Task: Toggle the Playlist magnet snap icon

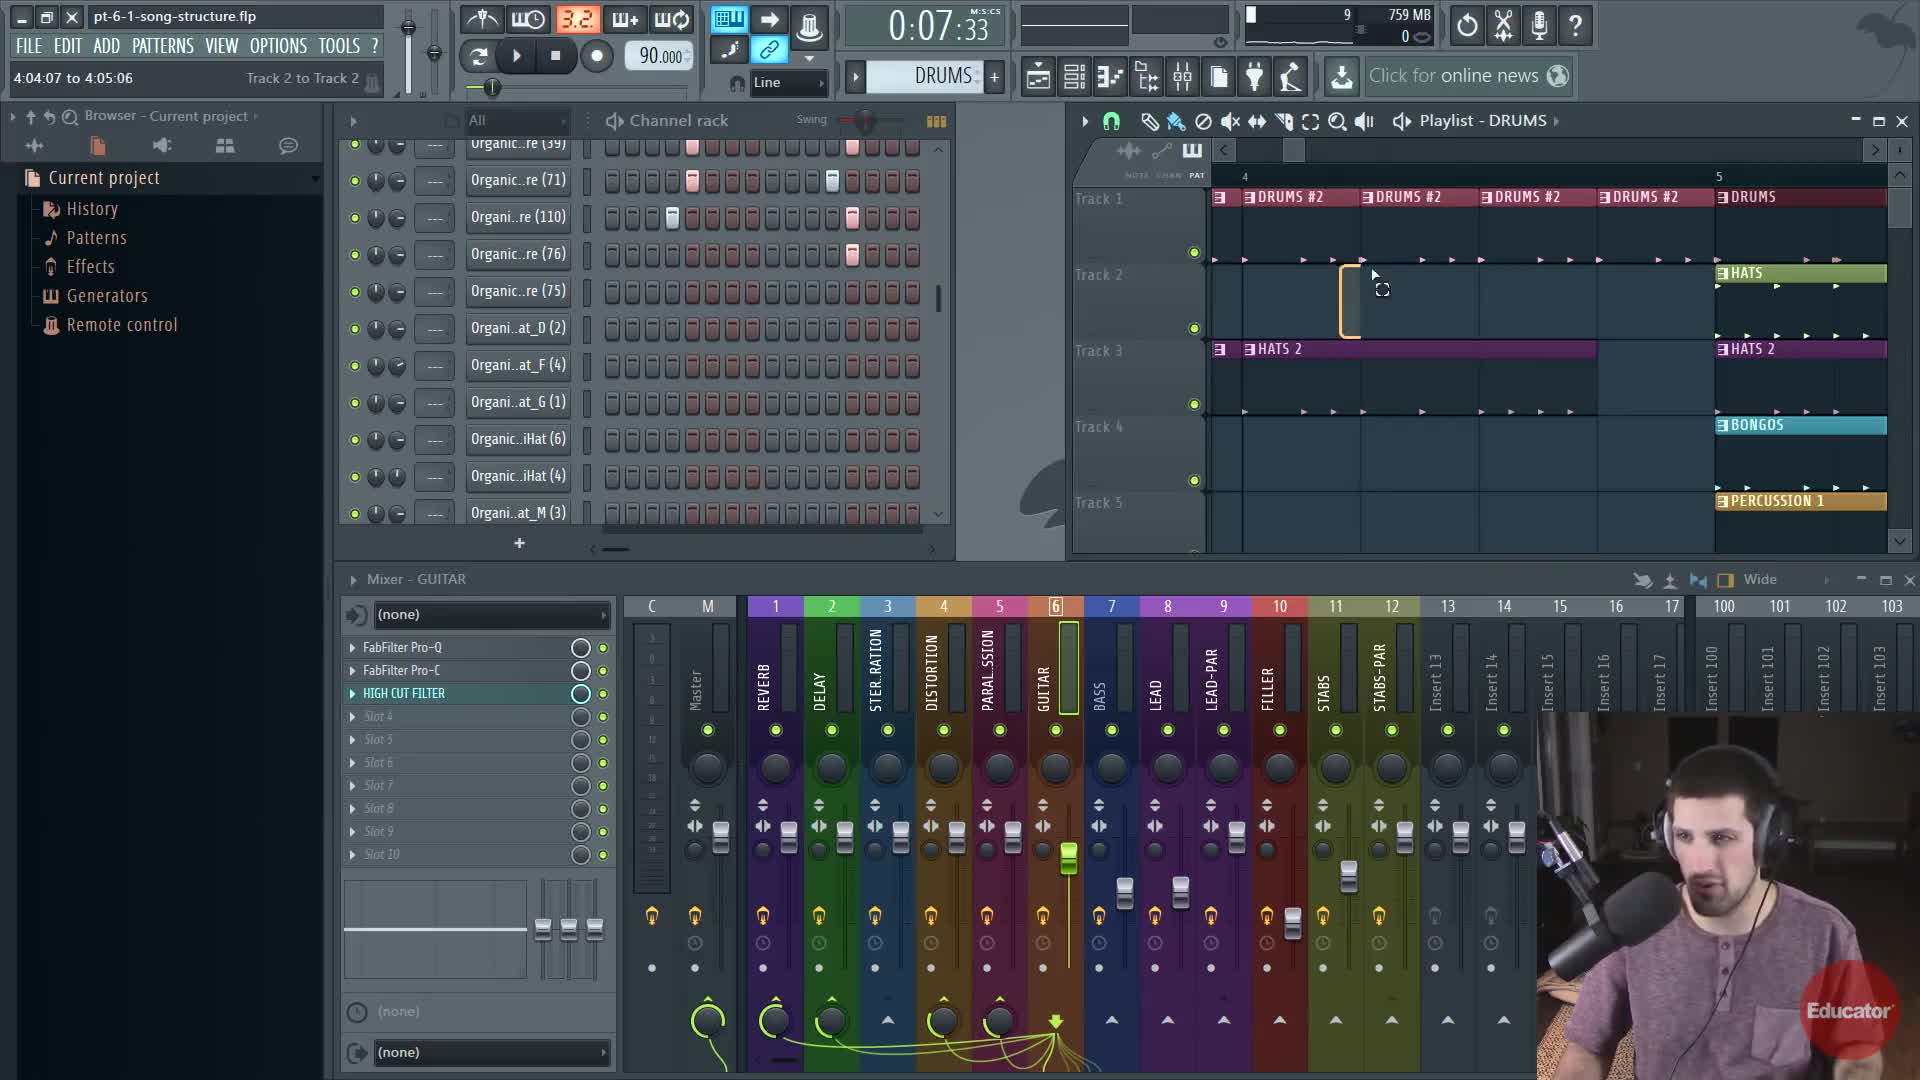Action: point(1111,121)
